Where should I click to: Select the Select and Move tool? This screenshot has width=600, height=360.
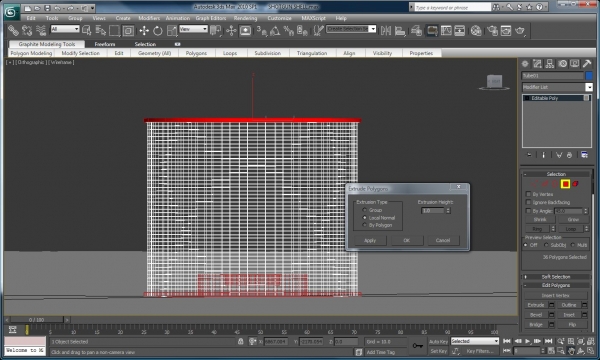pos(144,30)
